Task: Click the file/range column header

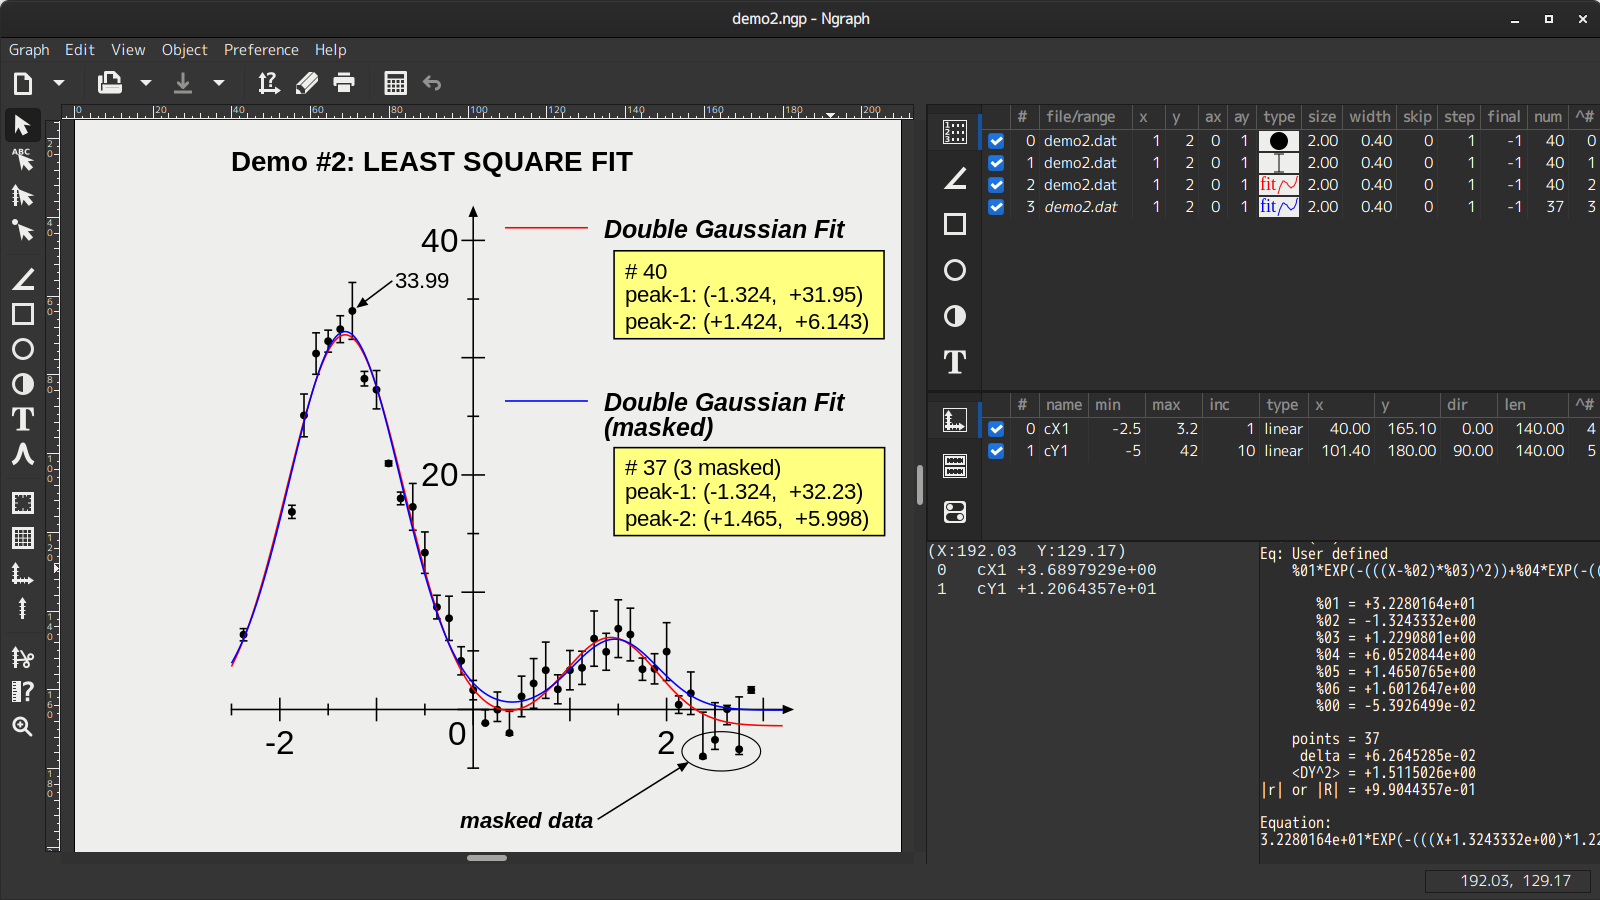Action: 1080,117
